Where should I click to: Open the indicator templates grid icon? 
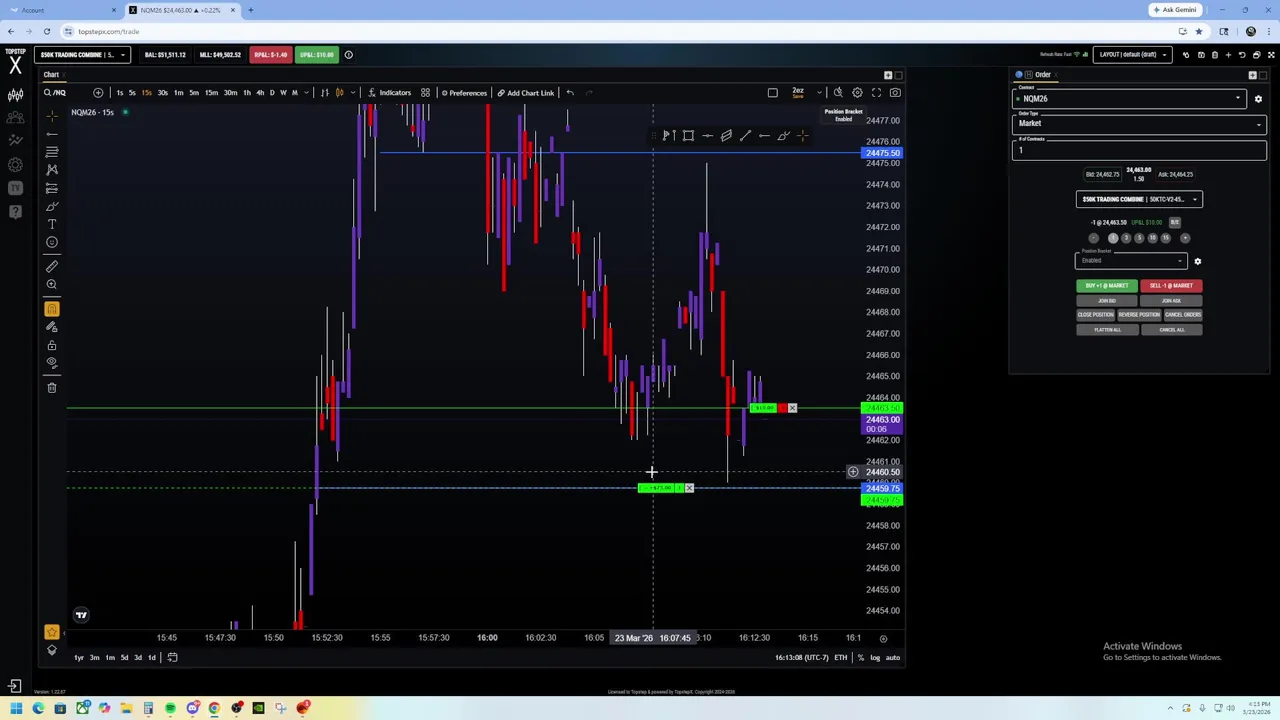pyautogui.click(x=426, y=93)
